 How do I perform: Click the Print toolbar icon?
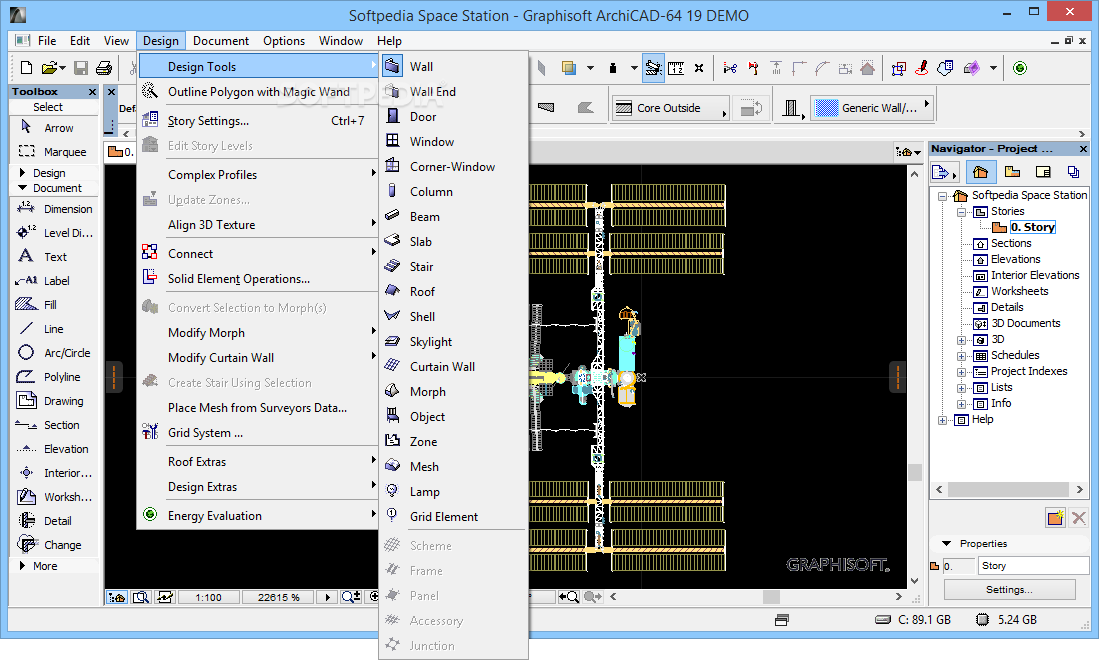[x=104, y=68]
